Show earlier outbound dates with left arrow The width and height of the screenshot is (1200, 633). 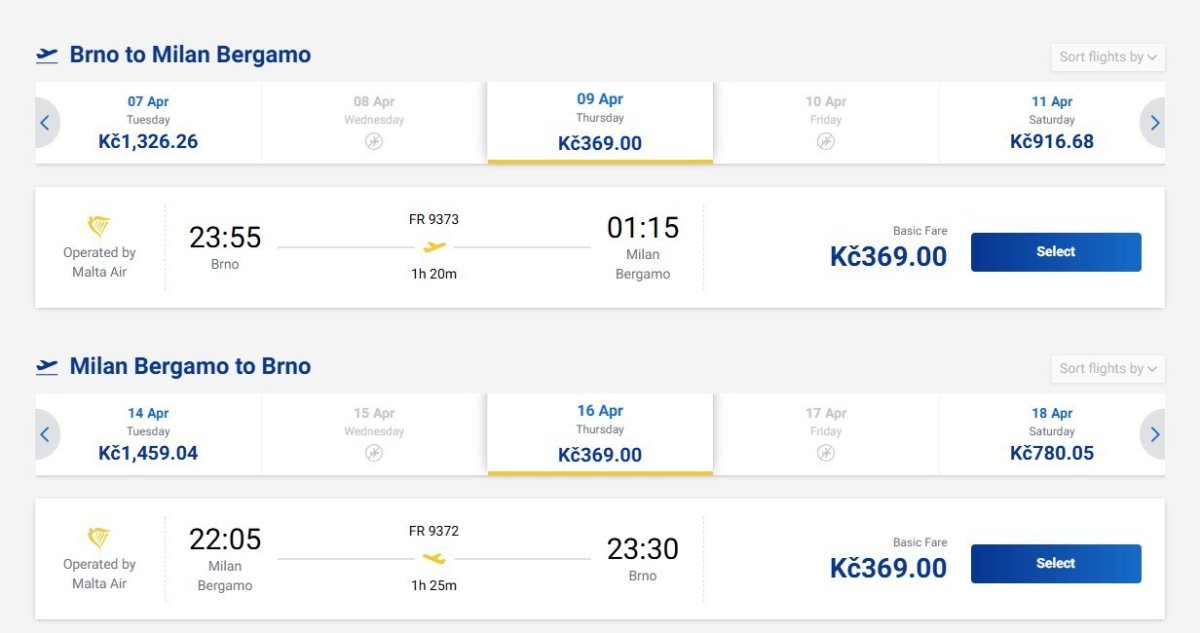45,123
